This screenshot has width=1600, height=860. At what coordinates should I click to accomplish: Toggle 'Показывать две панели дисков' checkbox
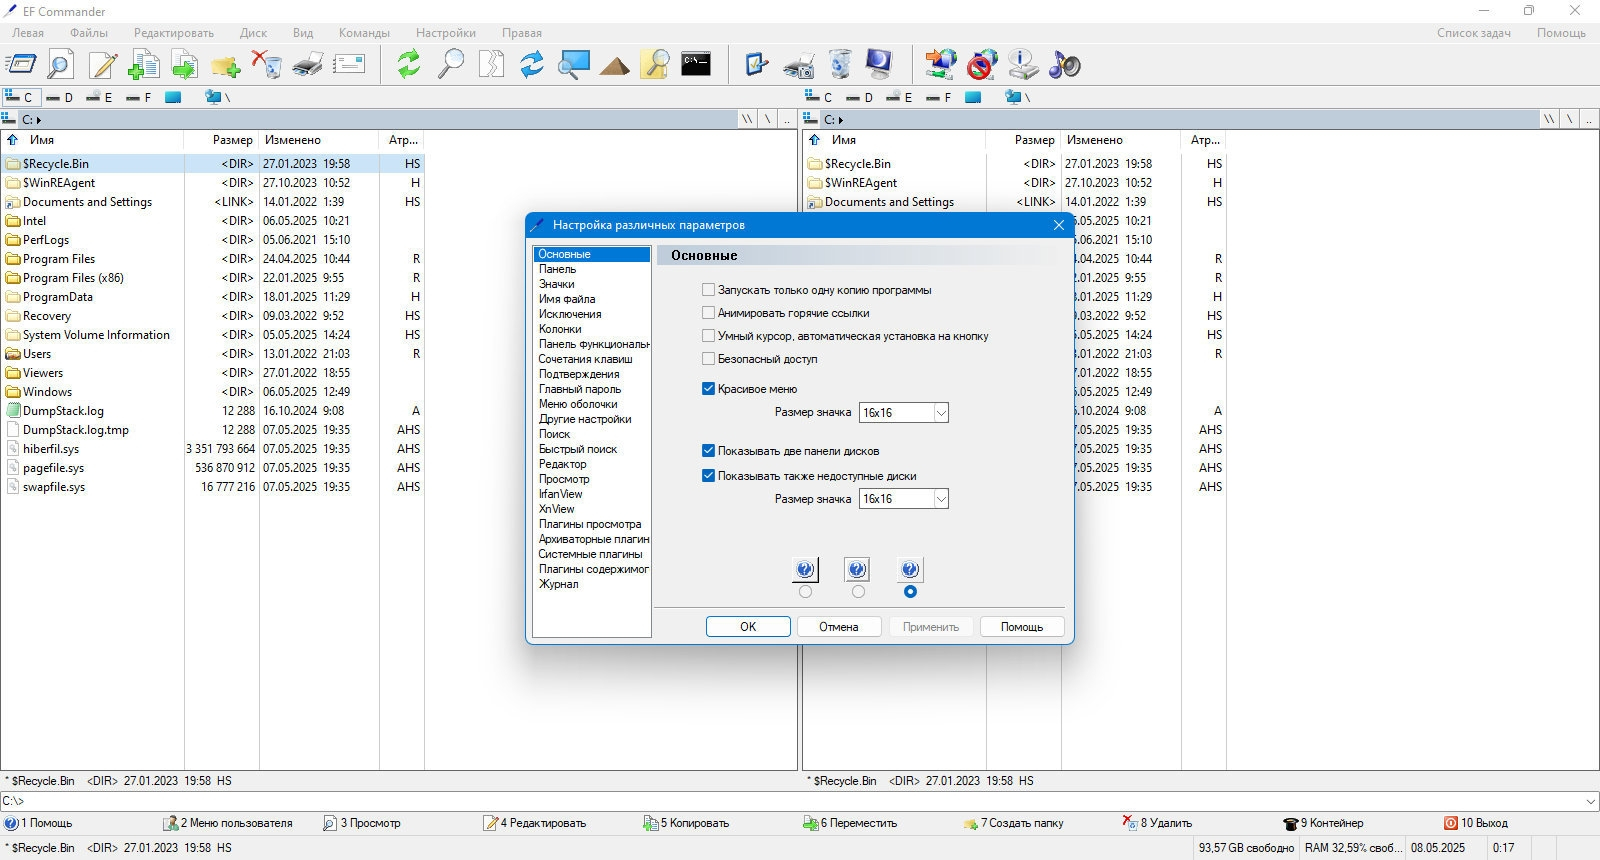[708, 451]
